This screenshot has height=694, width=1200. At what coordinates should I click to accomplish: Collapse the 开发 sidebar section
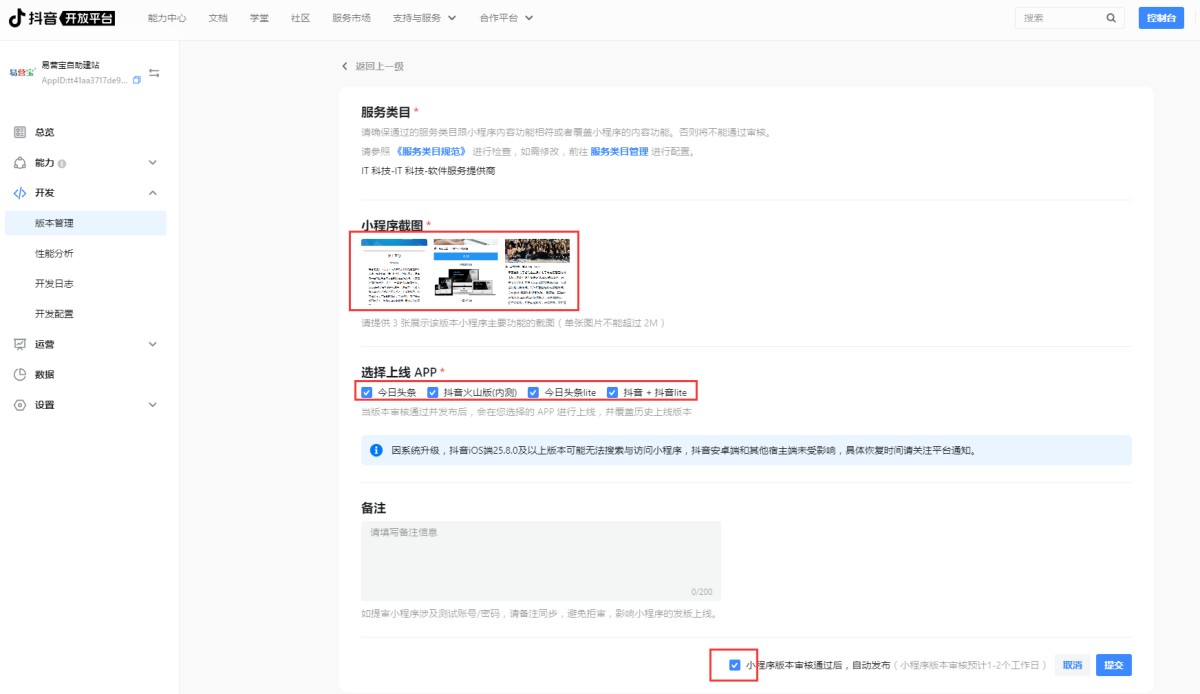click(x=153, y=193)
